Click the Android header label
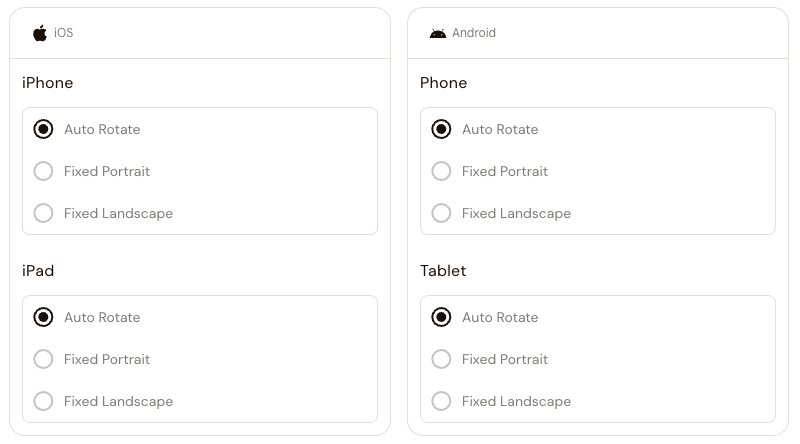Viewport: 800px width, 444px height. [474, 33]
